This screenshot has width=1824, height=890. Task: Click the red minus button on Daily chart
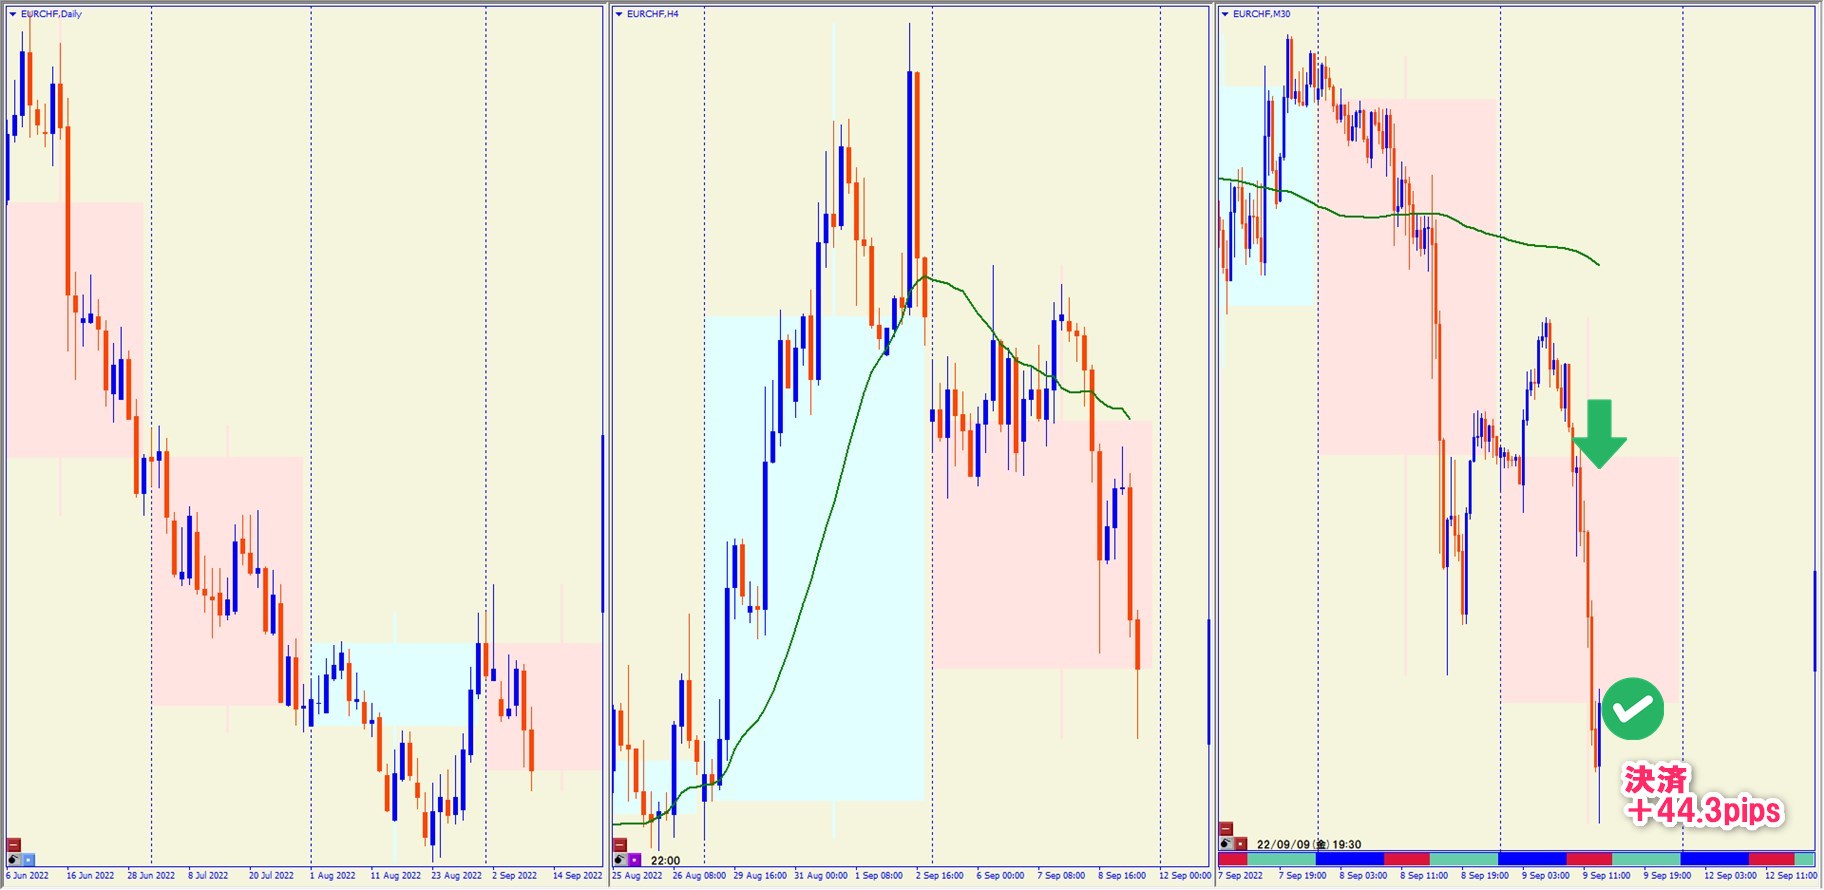click(14, 845)
